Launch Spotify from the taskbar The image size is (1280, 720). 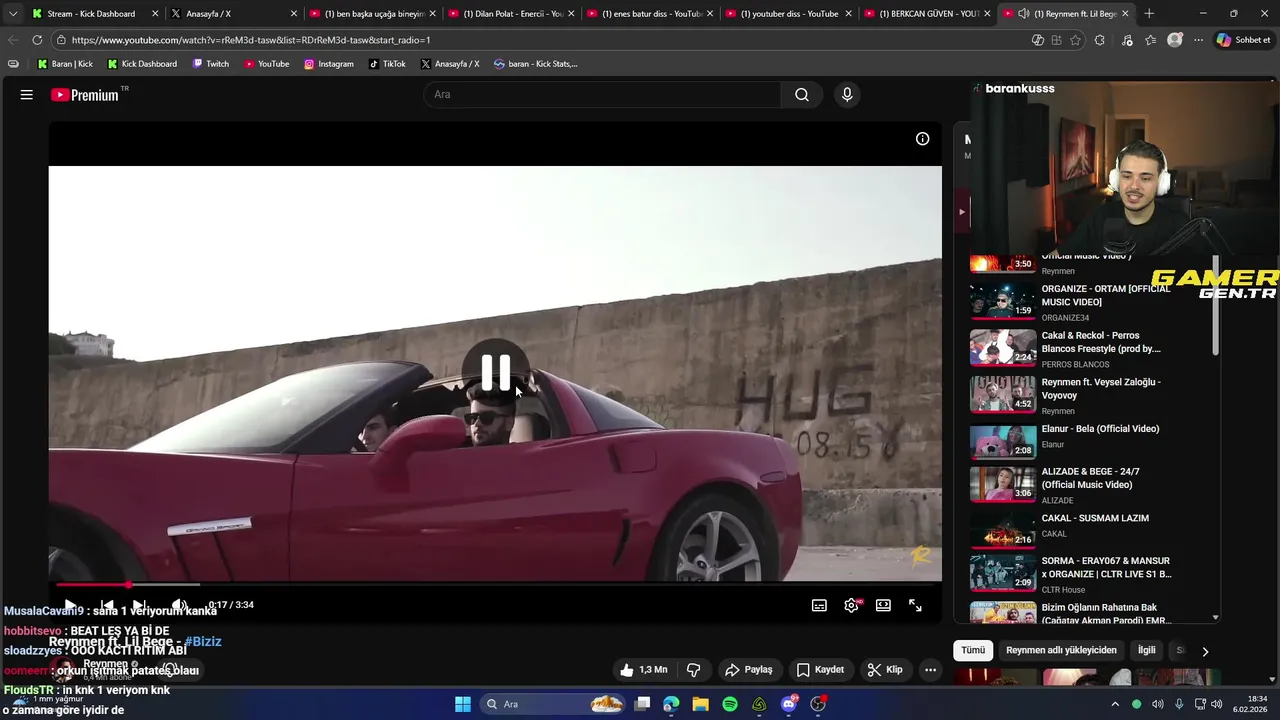(730, 704)
